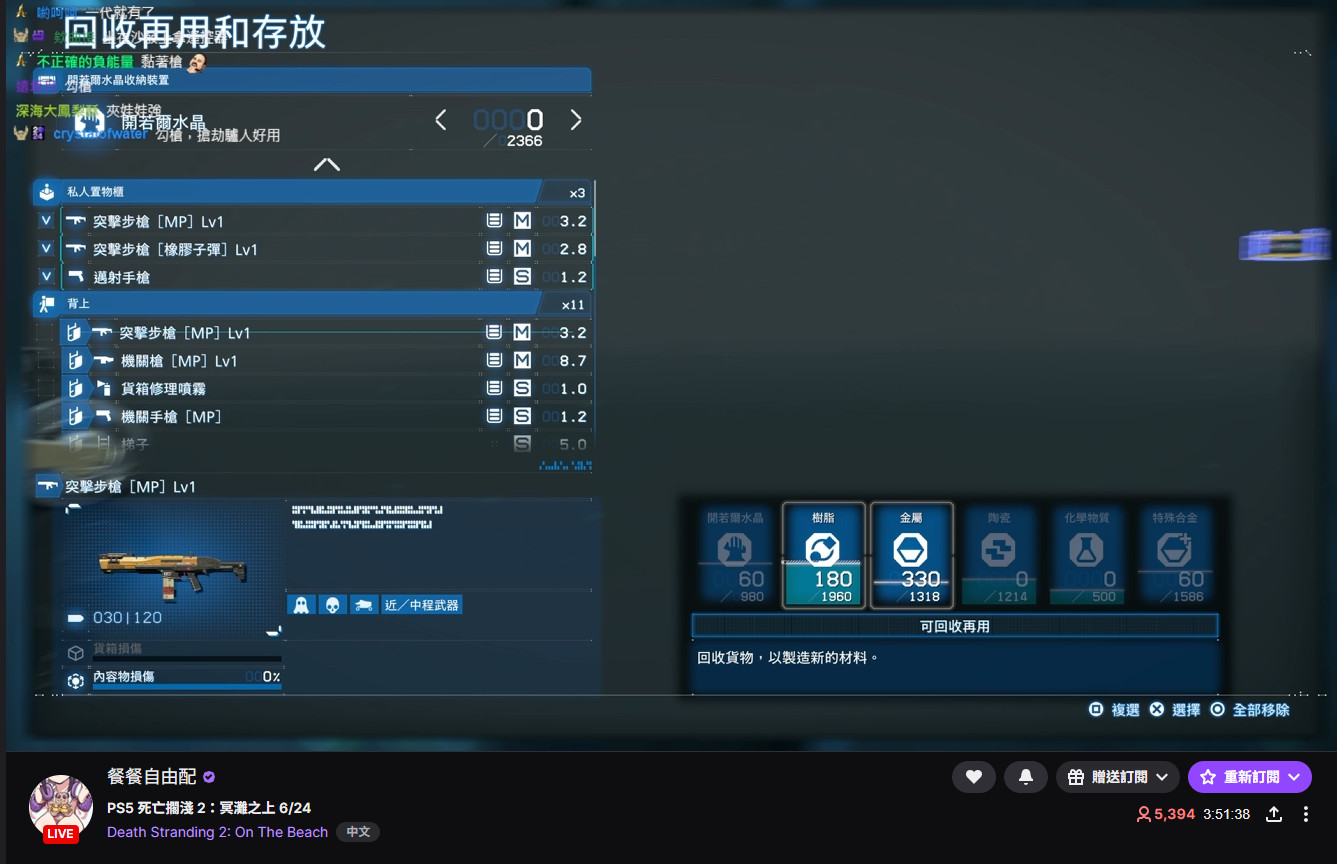
Task: Select the 私人置物櫃 section header
Action: pyautogui.click(x=313, y=192)
